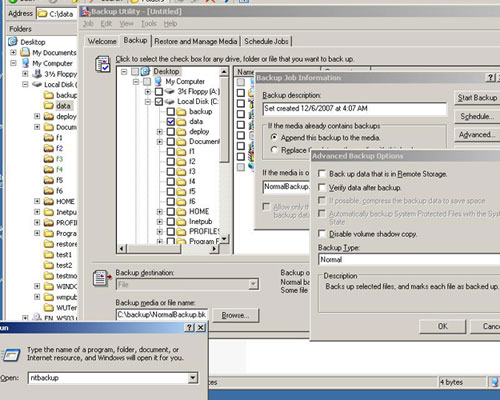Image resolution: width=500 pixels, height=400 pixels.
Task: Expand deploy folder in Backup tree
Action: 160,132
